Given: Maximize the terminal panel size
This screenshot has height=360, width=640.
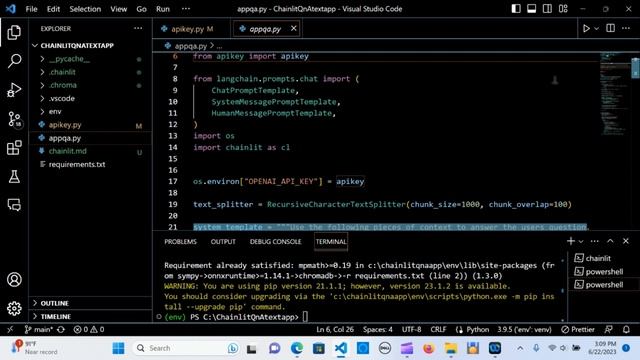Looking at the screenshot, I should click(x=610, y=241).
